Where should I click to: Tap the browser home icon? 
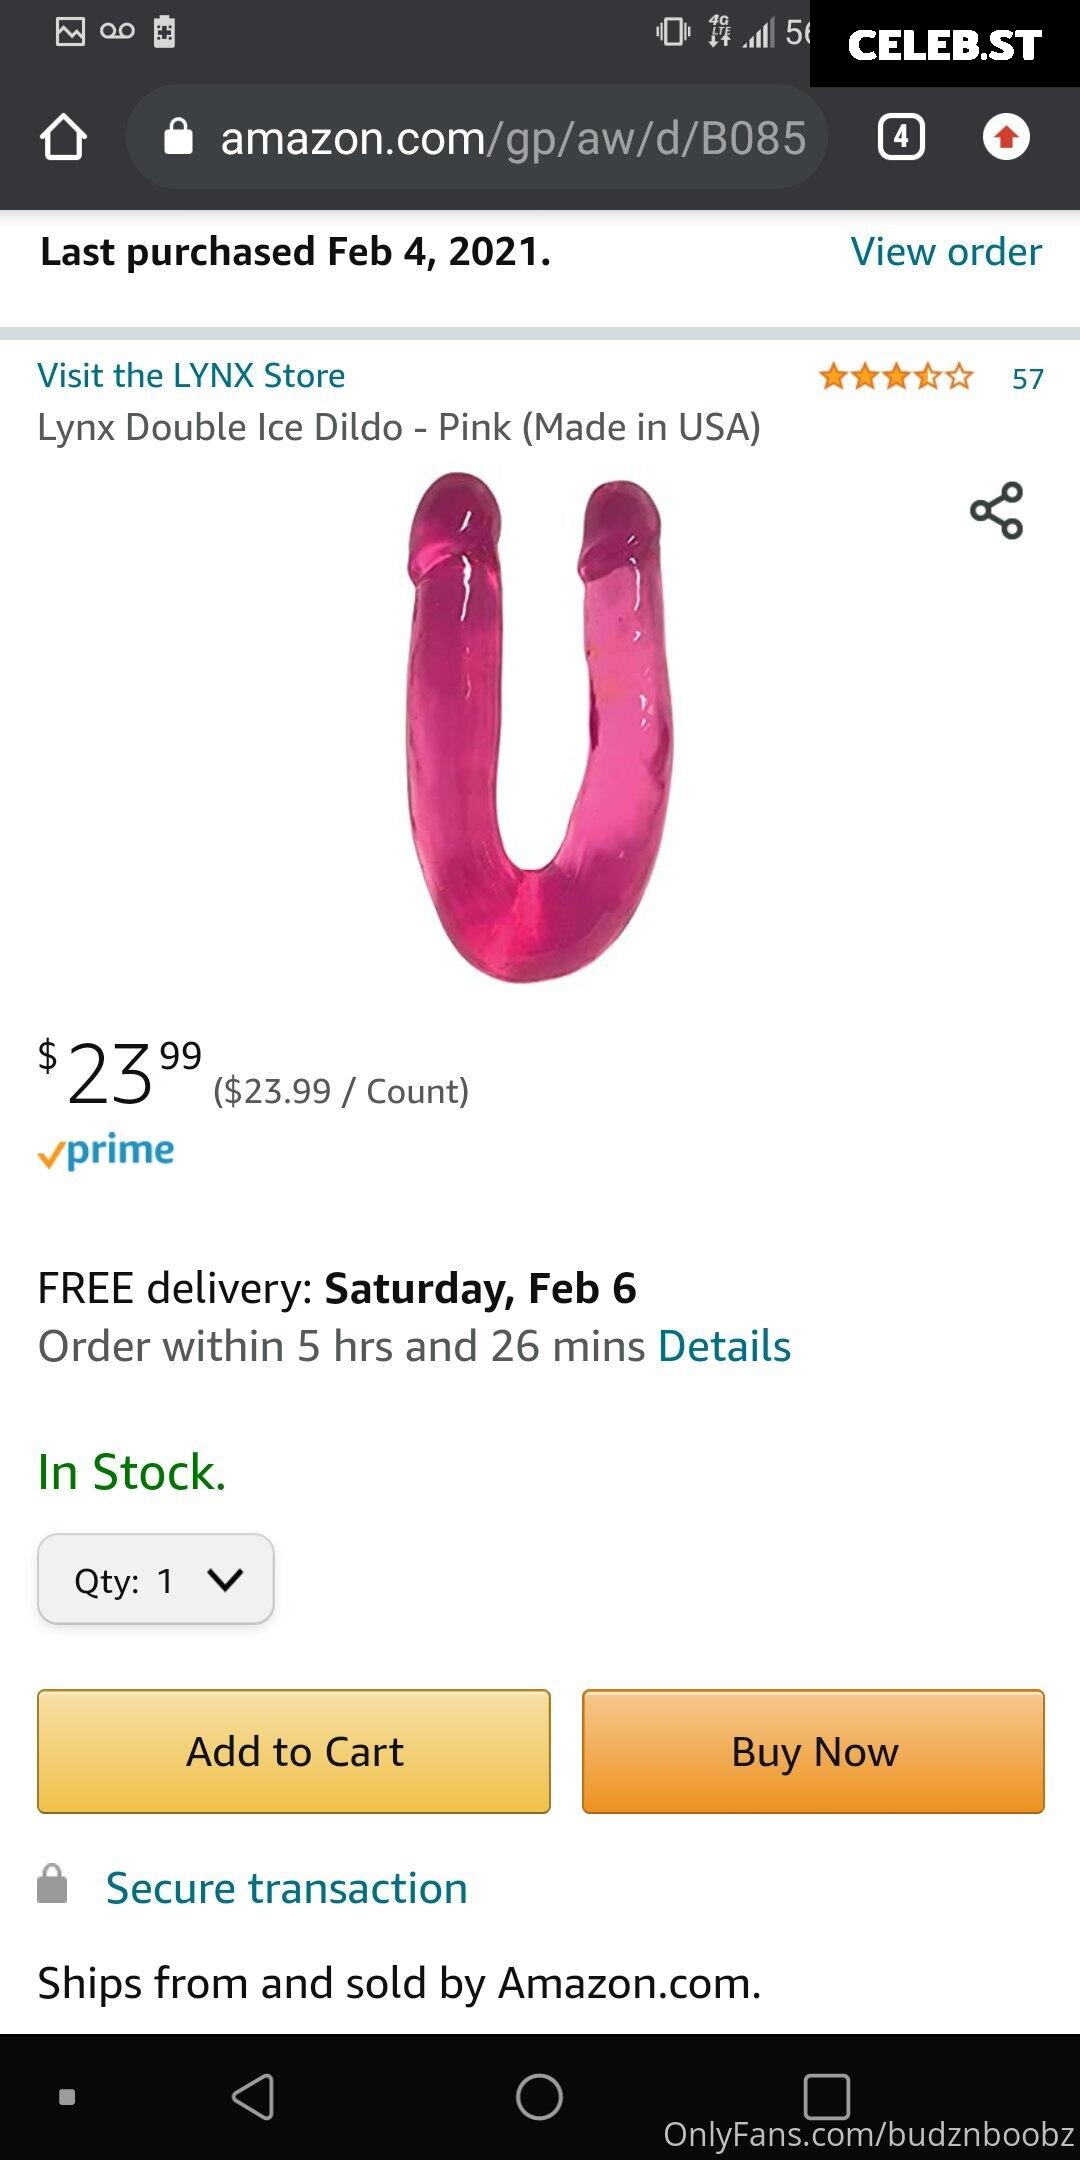[63, 137]
